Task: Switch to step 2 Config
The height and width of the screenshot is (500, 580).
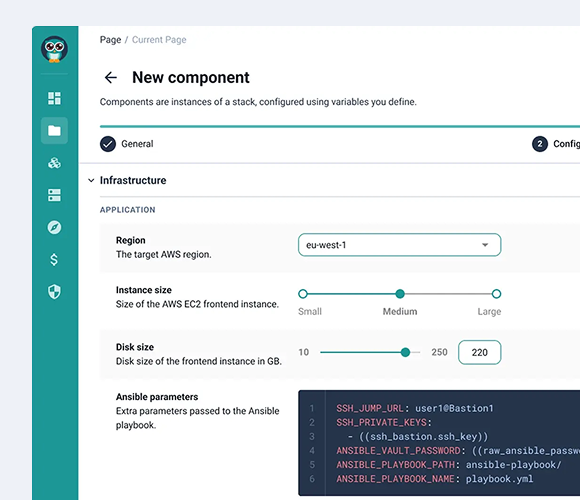Action: pos(556,144)
